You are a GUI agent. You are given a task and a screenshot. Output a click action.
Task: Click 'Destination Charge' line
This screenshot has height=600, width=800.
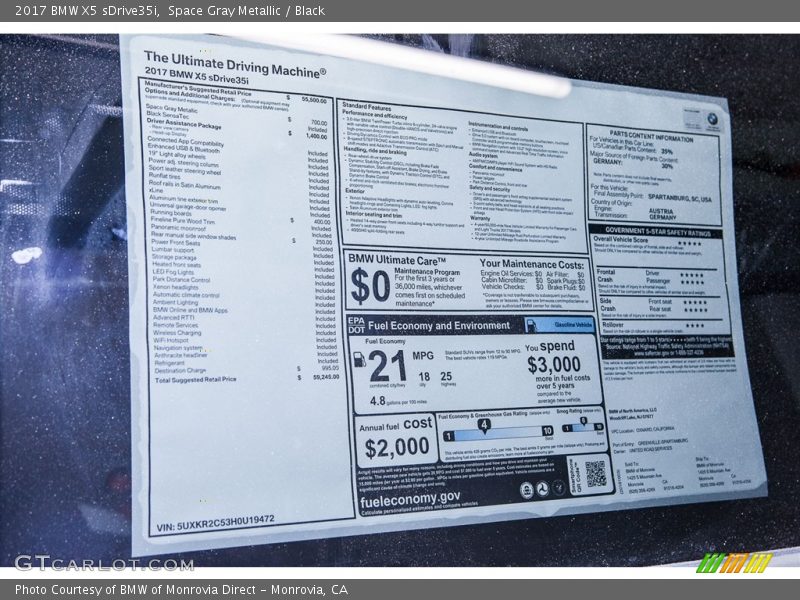point(180,370)
